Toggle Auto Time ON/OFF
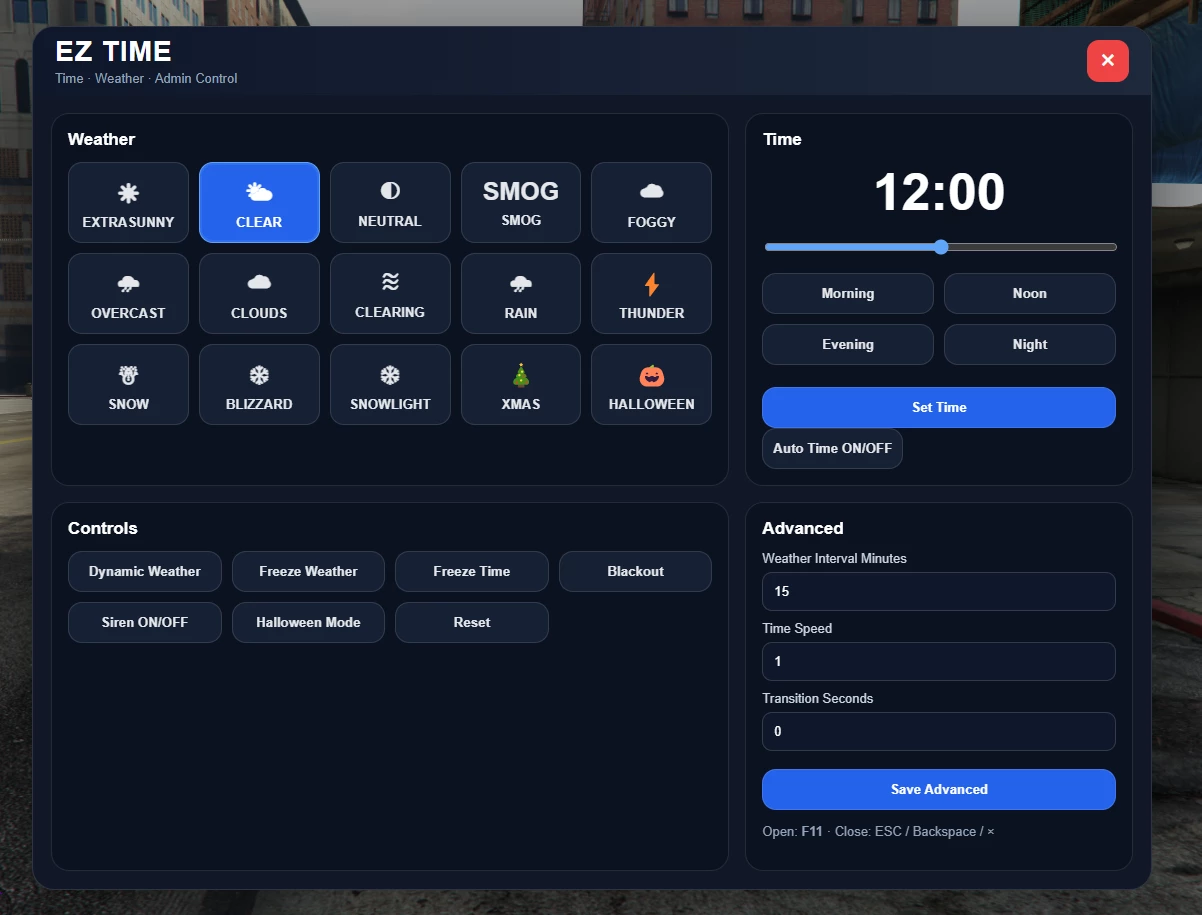This screenshot has width=1202, height=915. tap(832, 448)
